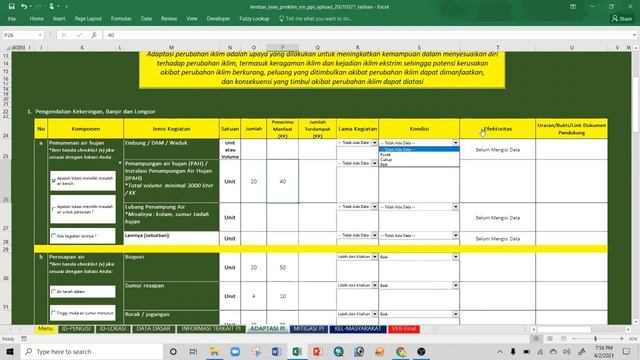Open Chrome from taskbar
Screen dimensions: 640x360
tap(401, 351)
